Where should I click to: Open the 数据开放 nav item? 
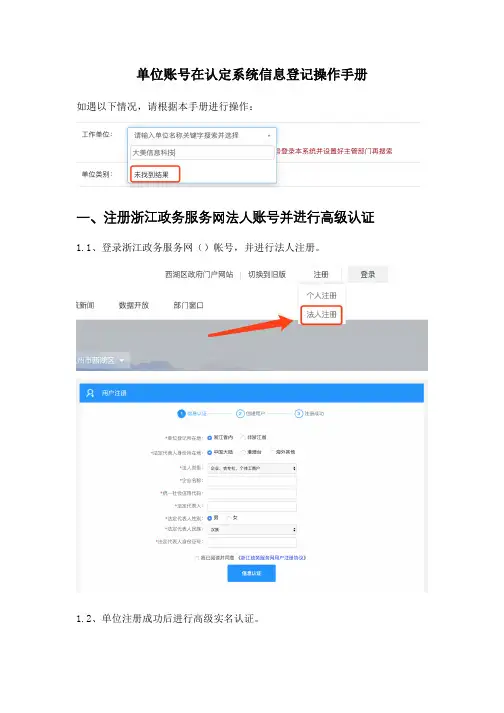point(134,305)
